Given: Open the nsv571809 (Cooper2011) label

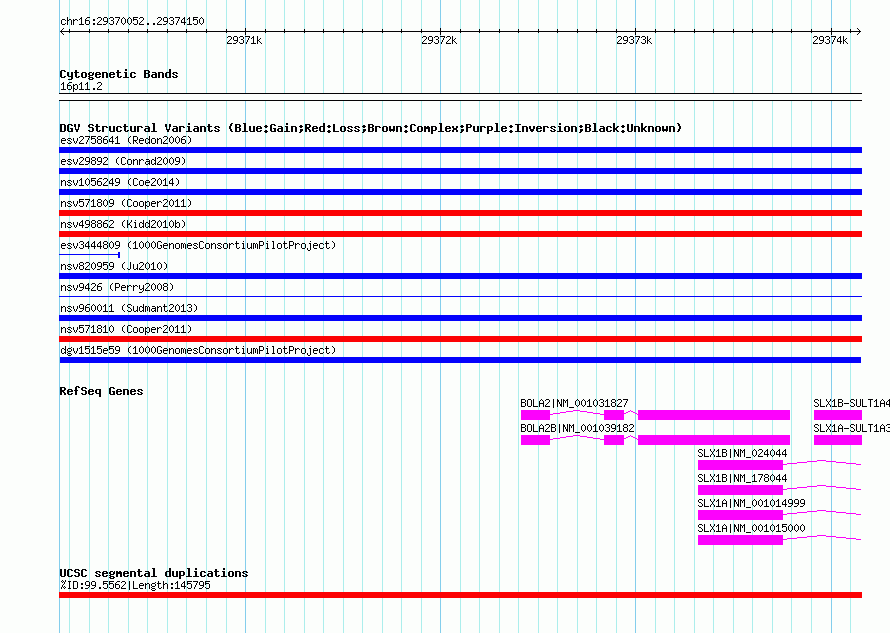Looking at the screenshot, I should (126, 203).
